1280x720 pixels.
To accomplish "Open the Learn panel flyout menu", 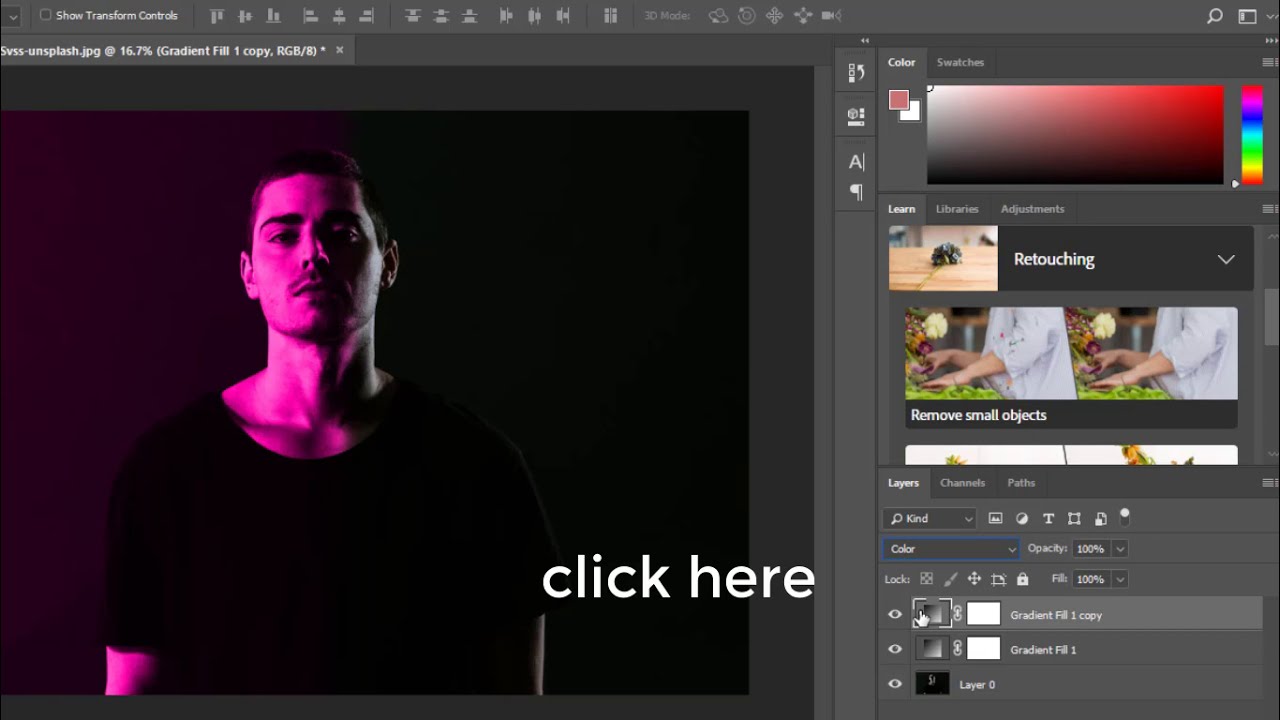I will 1269,209.
